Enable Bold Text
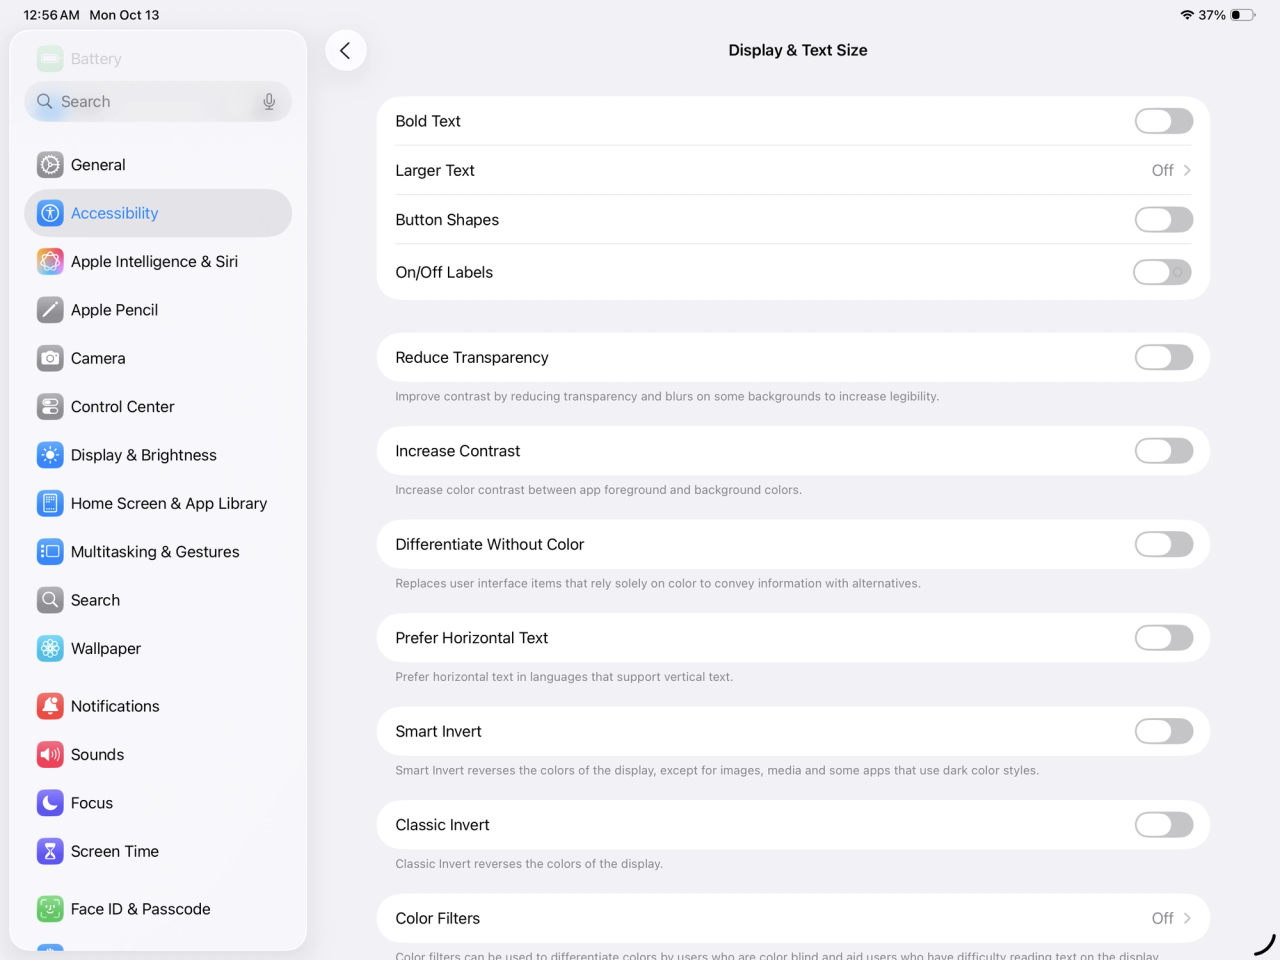This screenshot has width=1280, height=960. point(1163,120)
